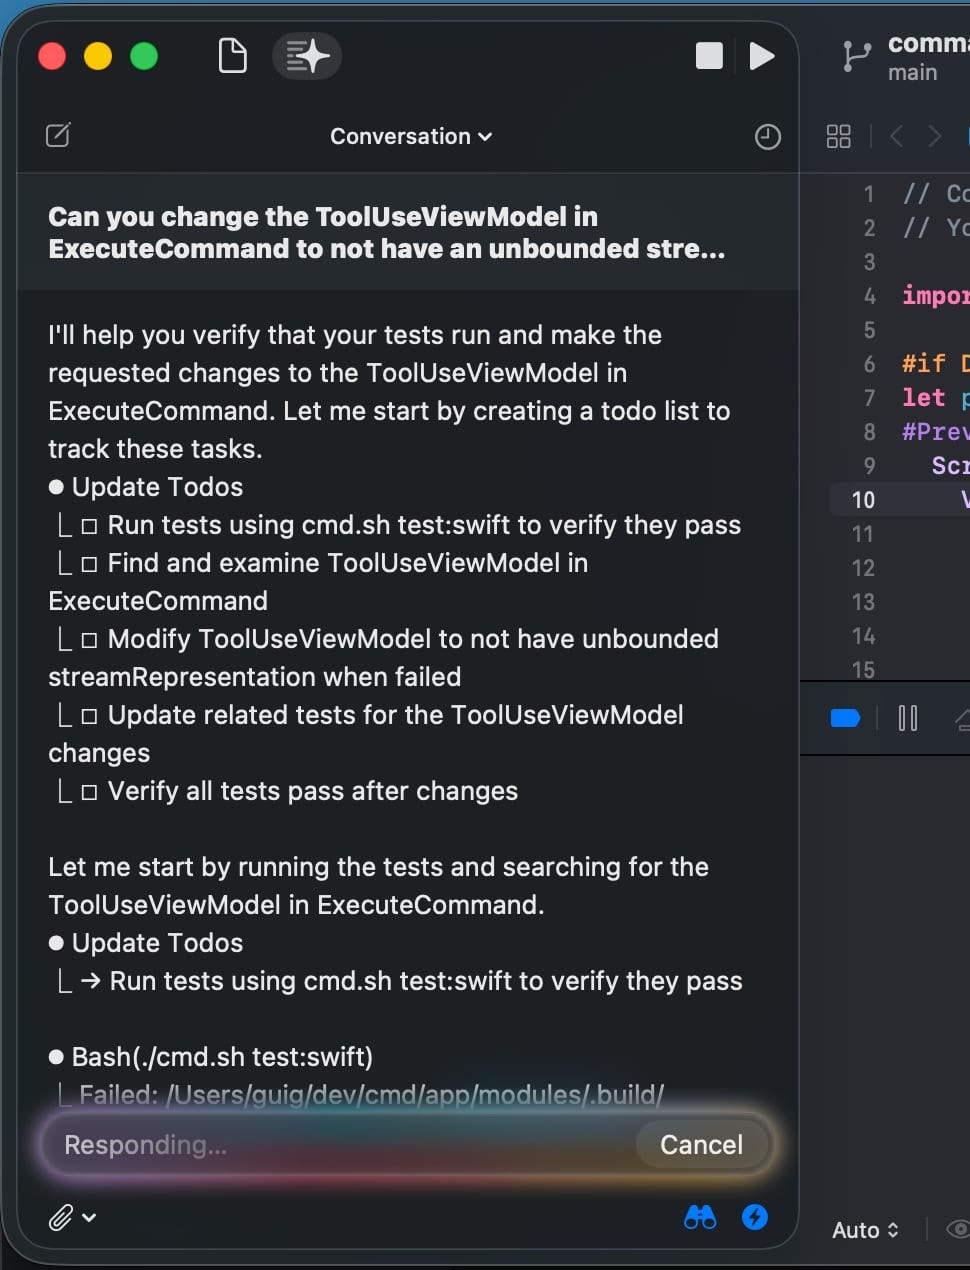Compose a new conversation
970x1270 pixels.
57,136
